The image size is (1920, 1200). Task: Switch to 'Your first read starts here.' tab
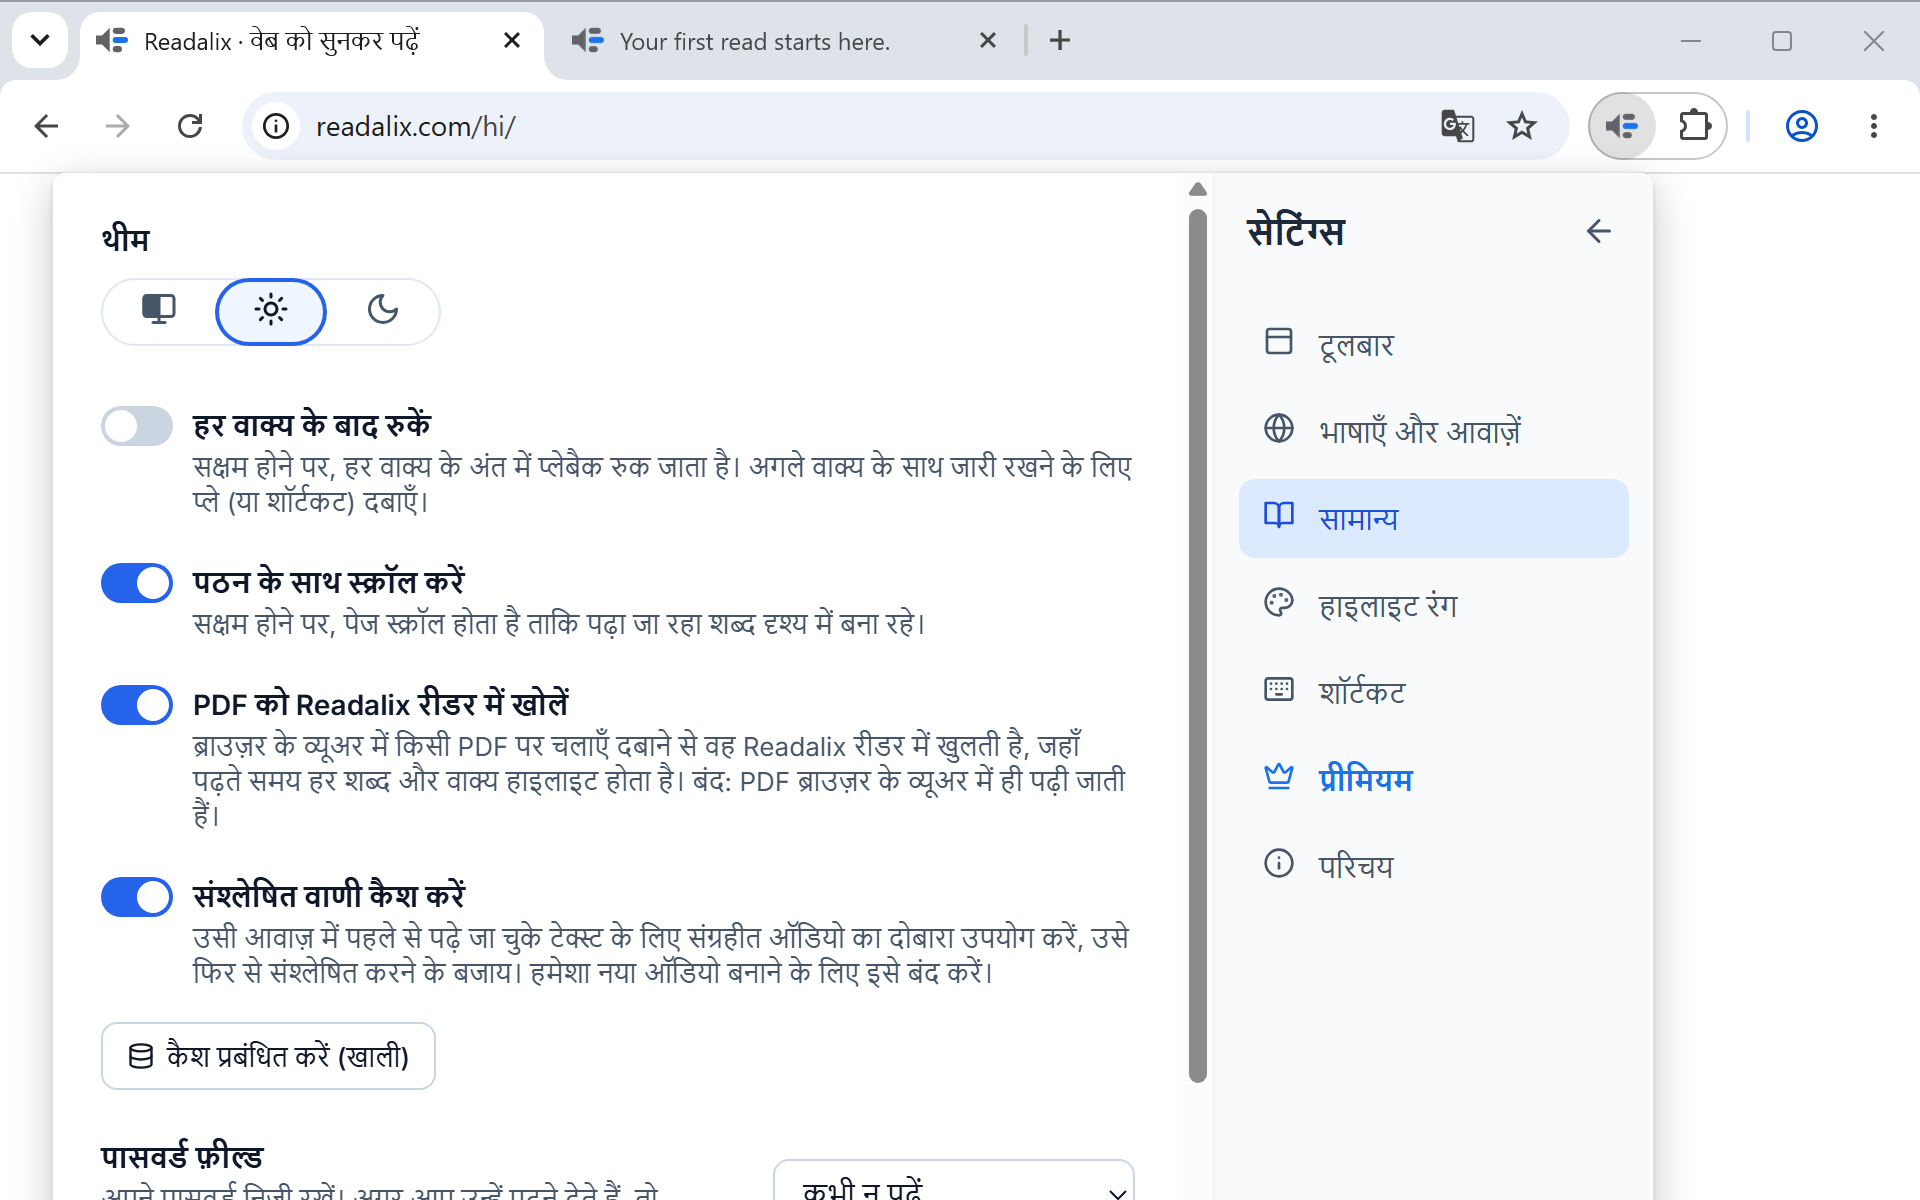(x=755, y=41)
